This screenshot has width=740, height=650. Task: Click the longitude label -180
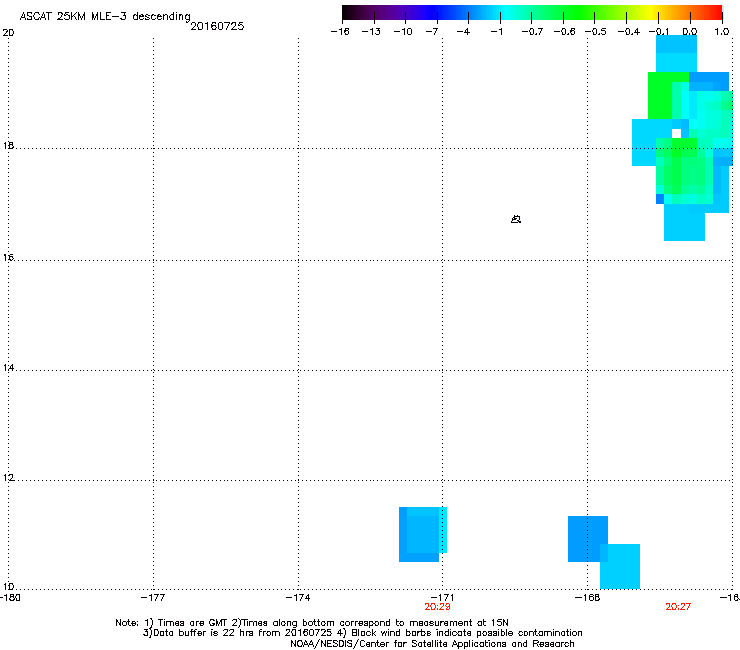(10, 598)
